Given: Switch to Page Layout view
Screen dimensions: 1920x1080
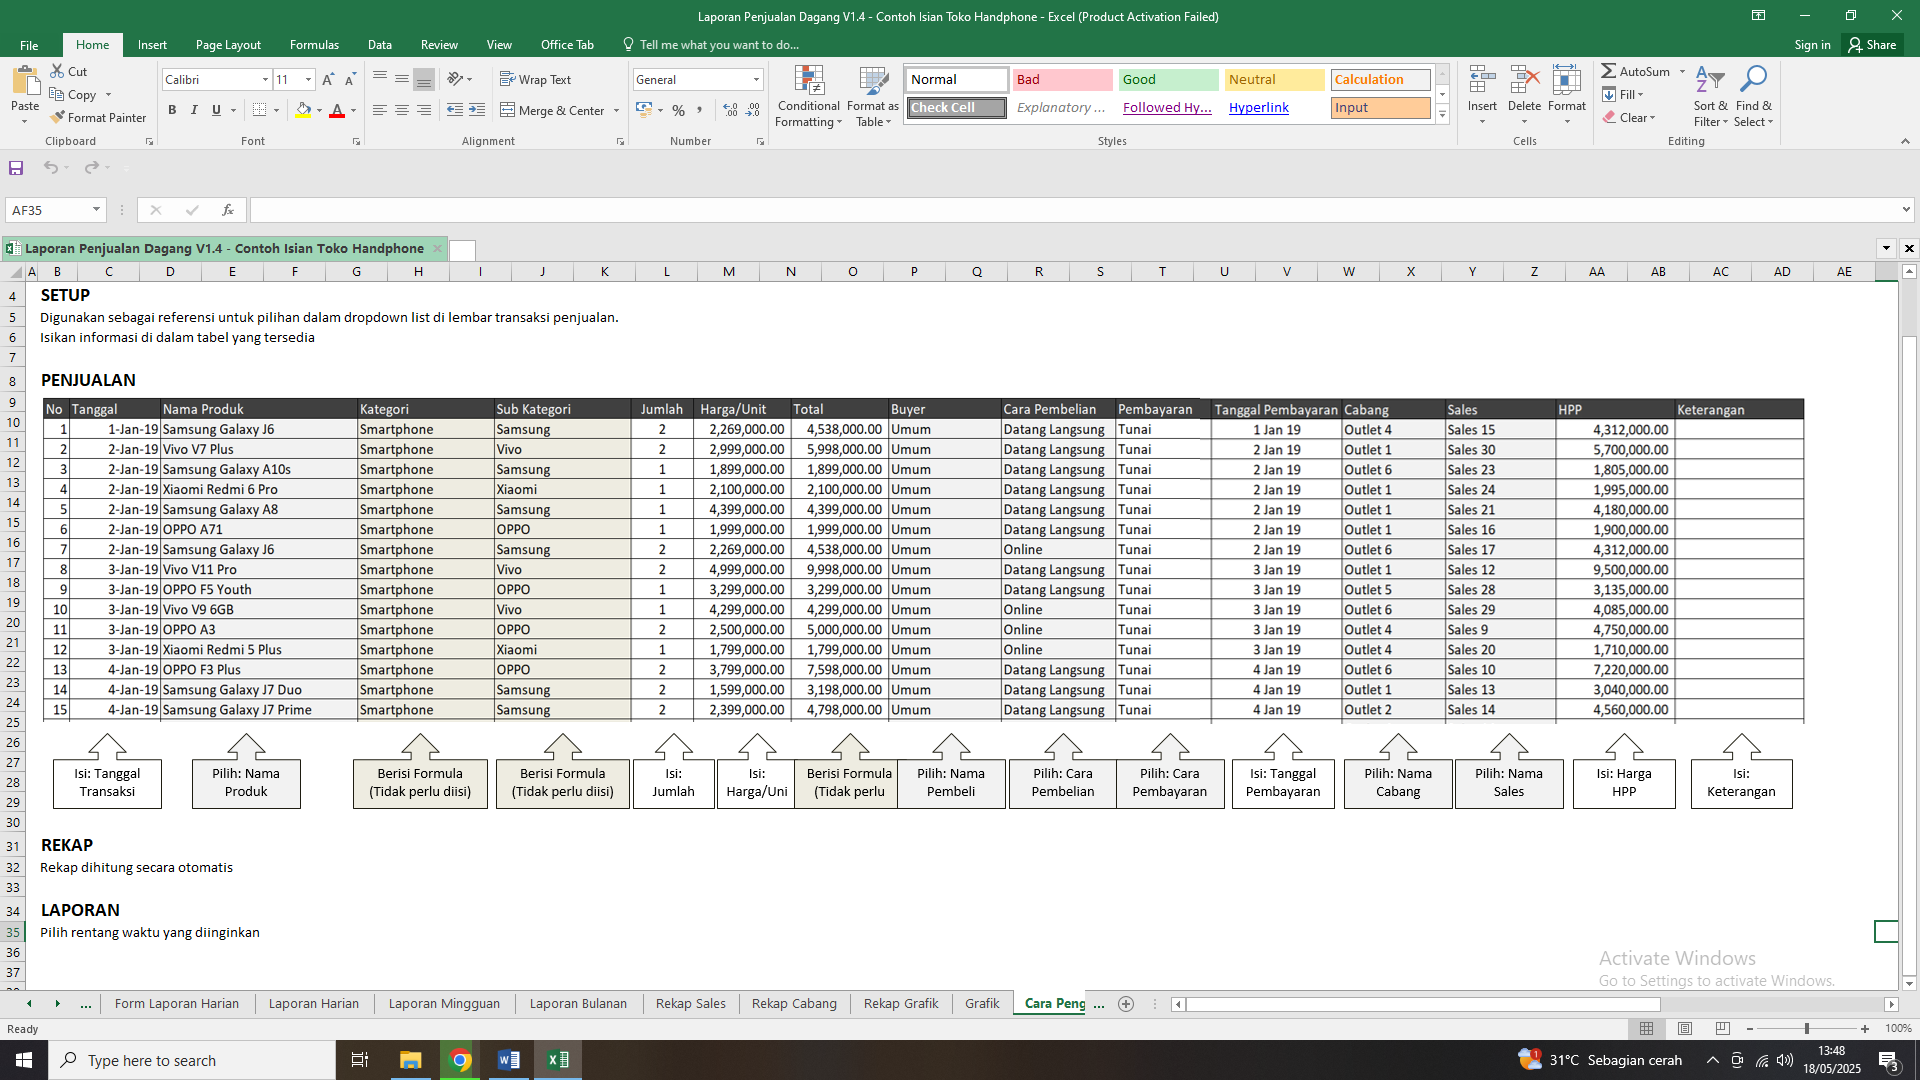Looking at the screenshot, I should 1685,1029.
